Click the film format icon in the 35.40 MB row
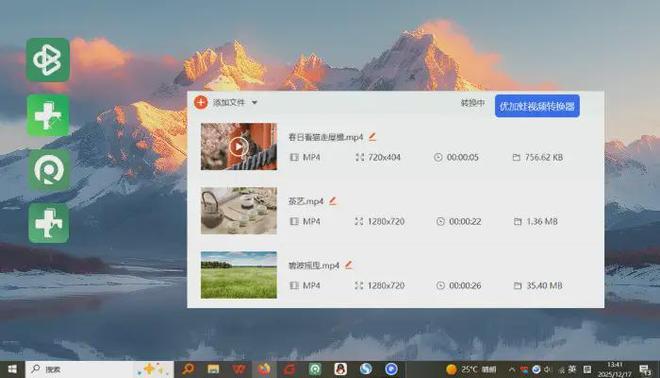Screen dimensions: 660x378 pyautogui.click(x=294, y=285)
